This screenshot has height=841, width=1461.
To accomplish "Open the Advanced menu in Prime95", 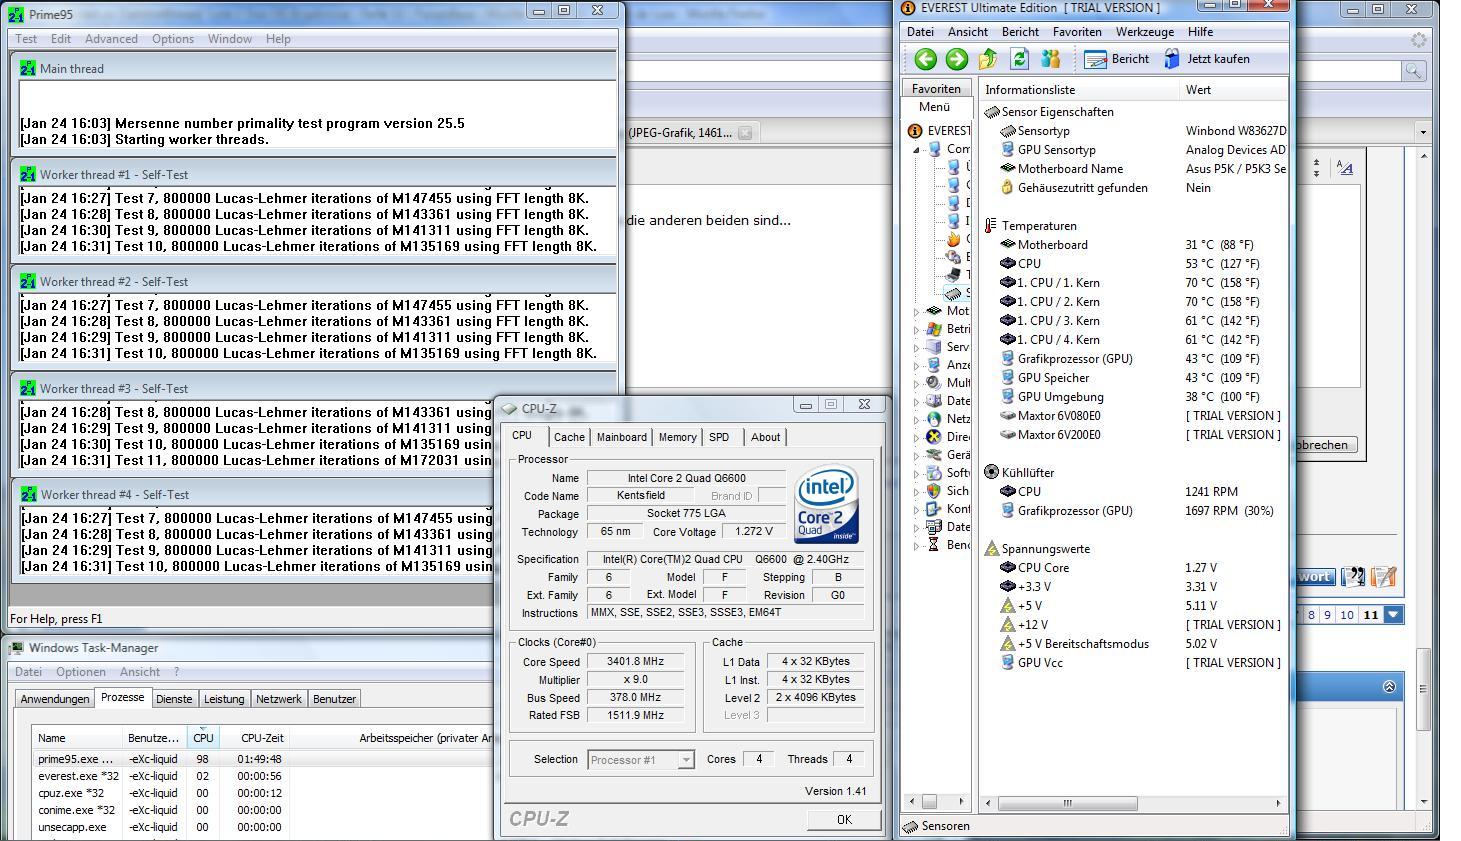I will [111, 39].
